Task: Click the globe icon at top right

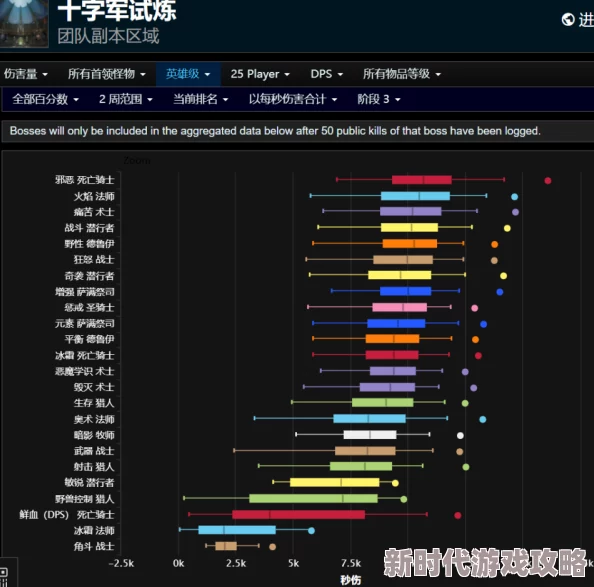Action: point(567,19)
